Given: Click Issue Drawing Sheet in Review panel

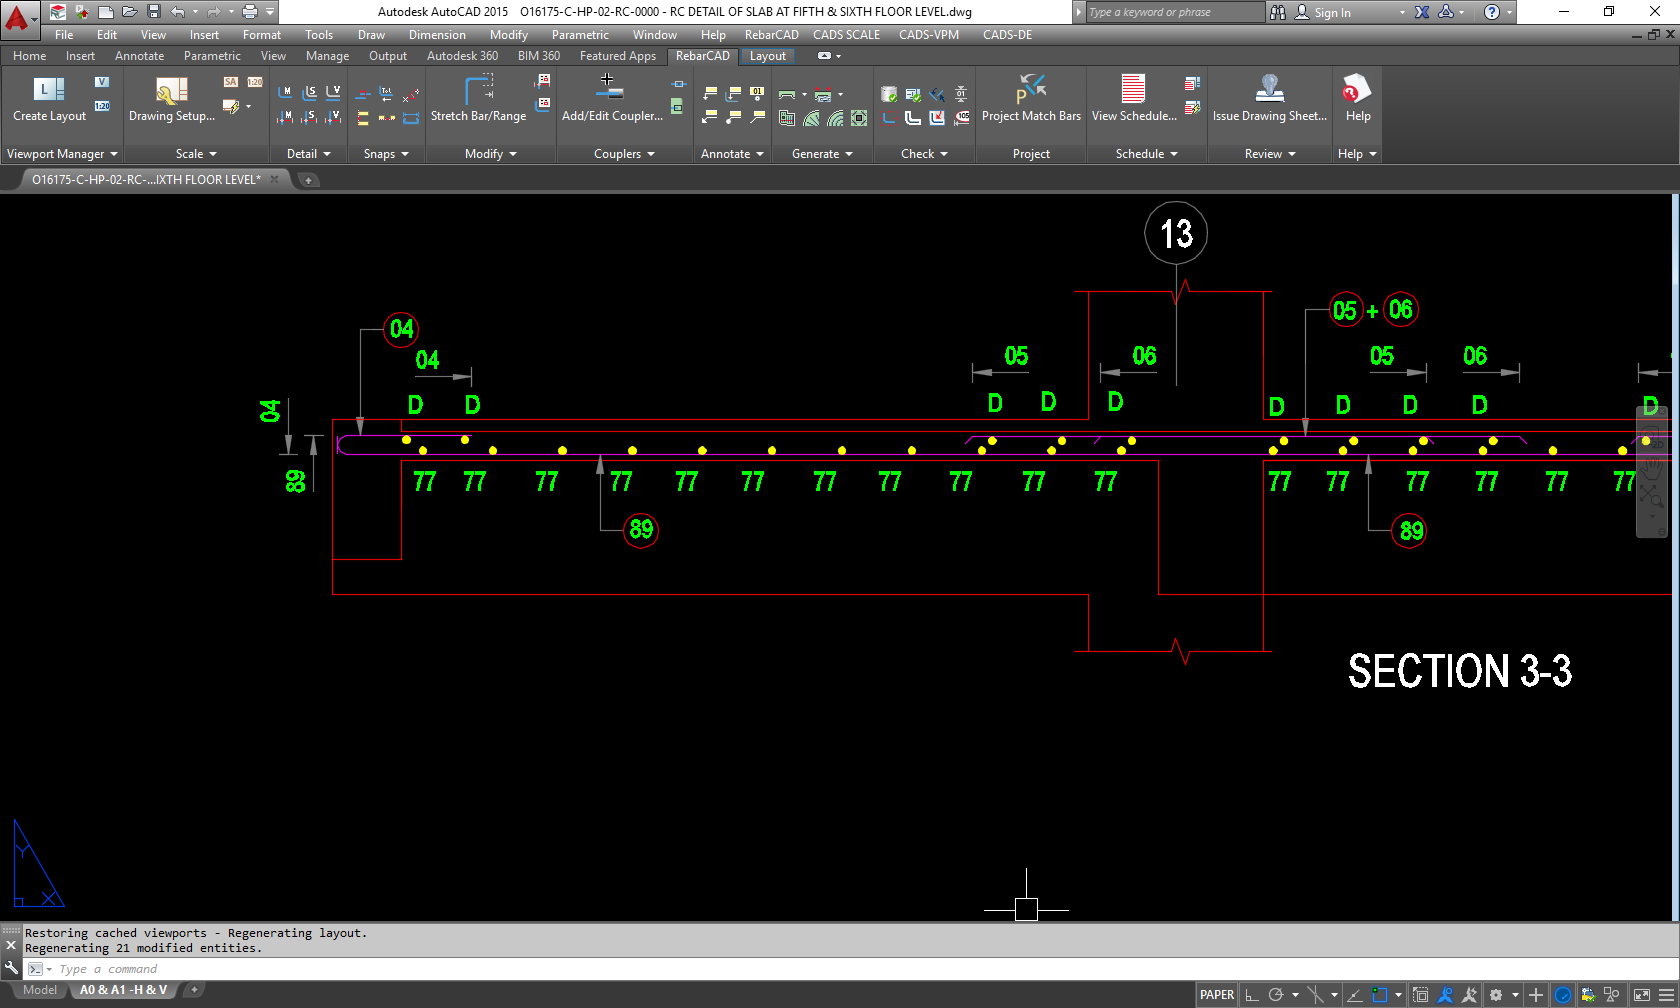Looking at the screenshot, I should pyautogui.click(x=1270, y=100).
